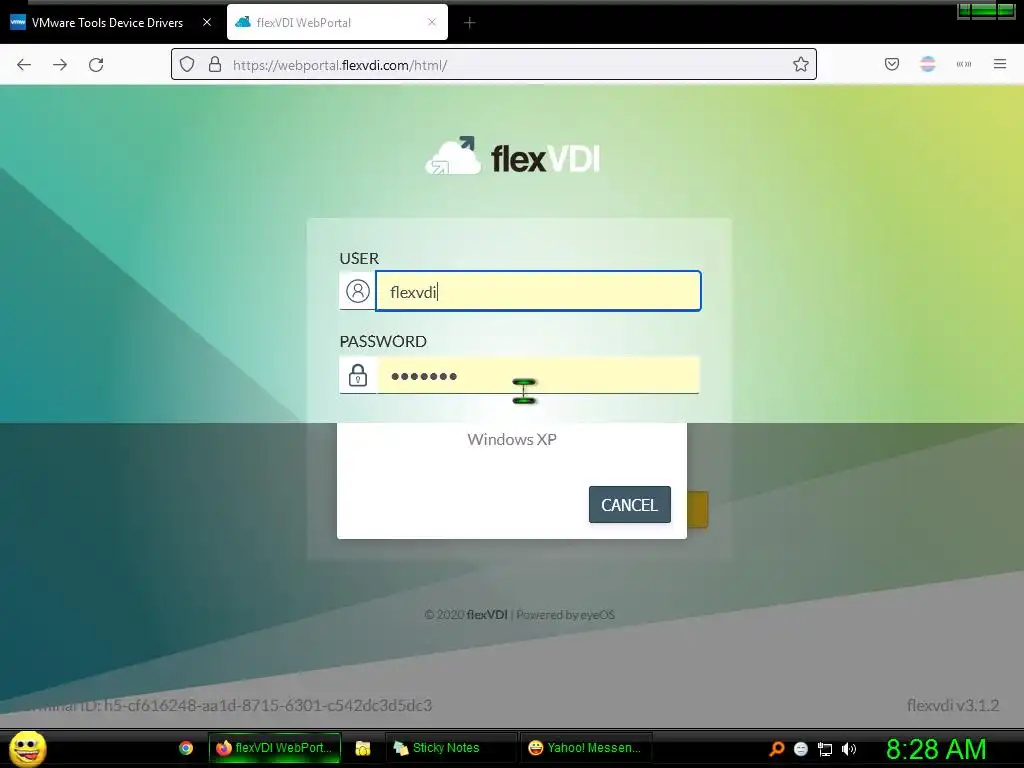Click the orange search tray icon
The height and width of the screenshot is (768, 1024).
click(776, 748)
